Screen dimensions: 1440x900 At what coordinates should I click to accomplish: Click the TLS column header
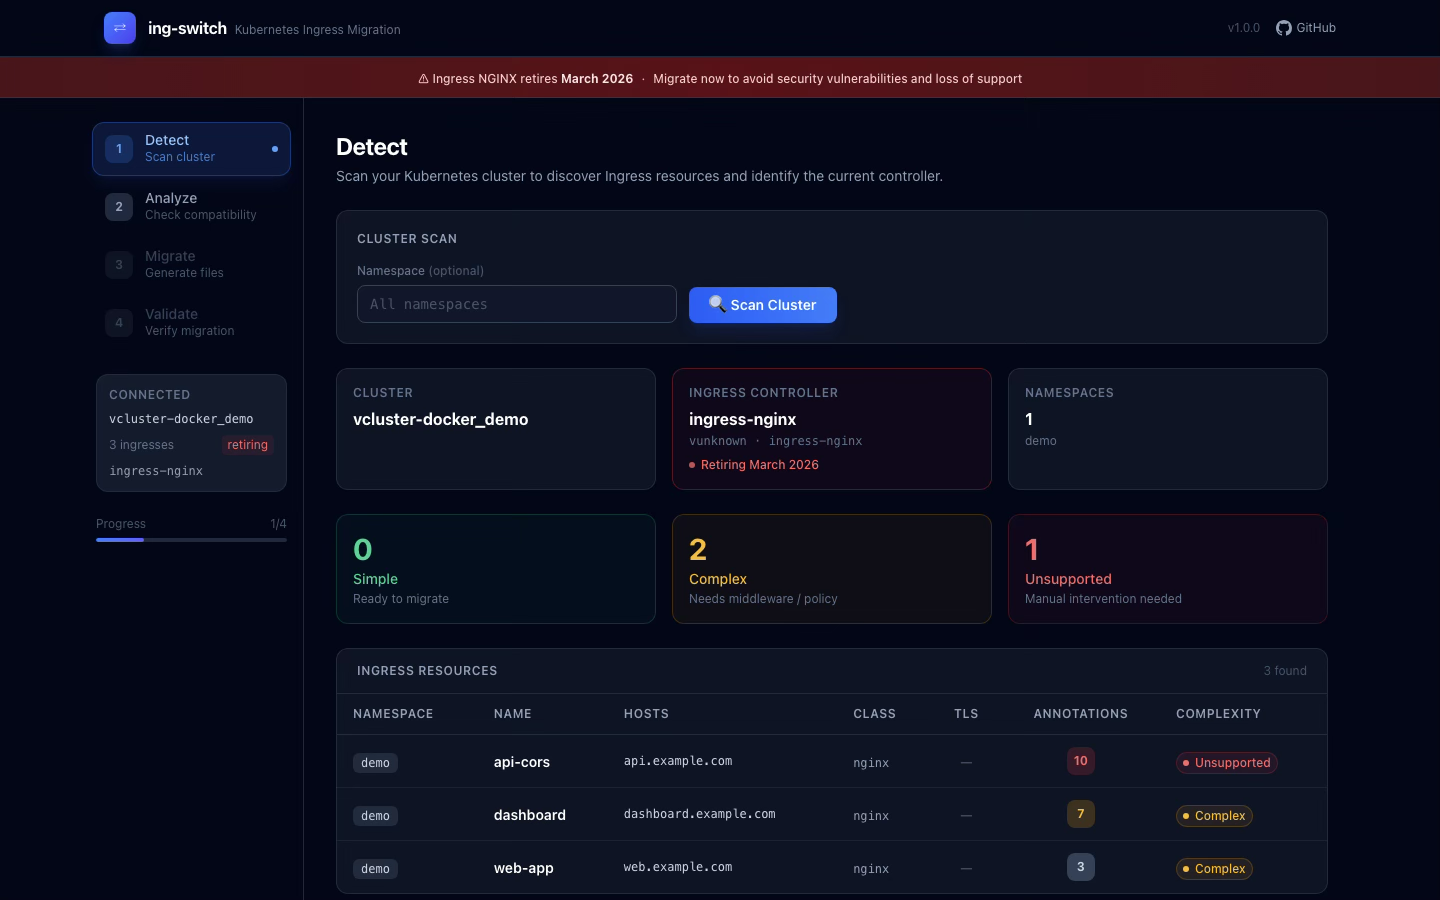966,714
